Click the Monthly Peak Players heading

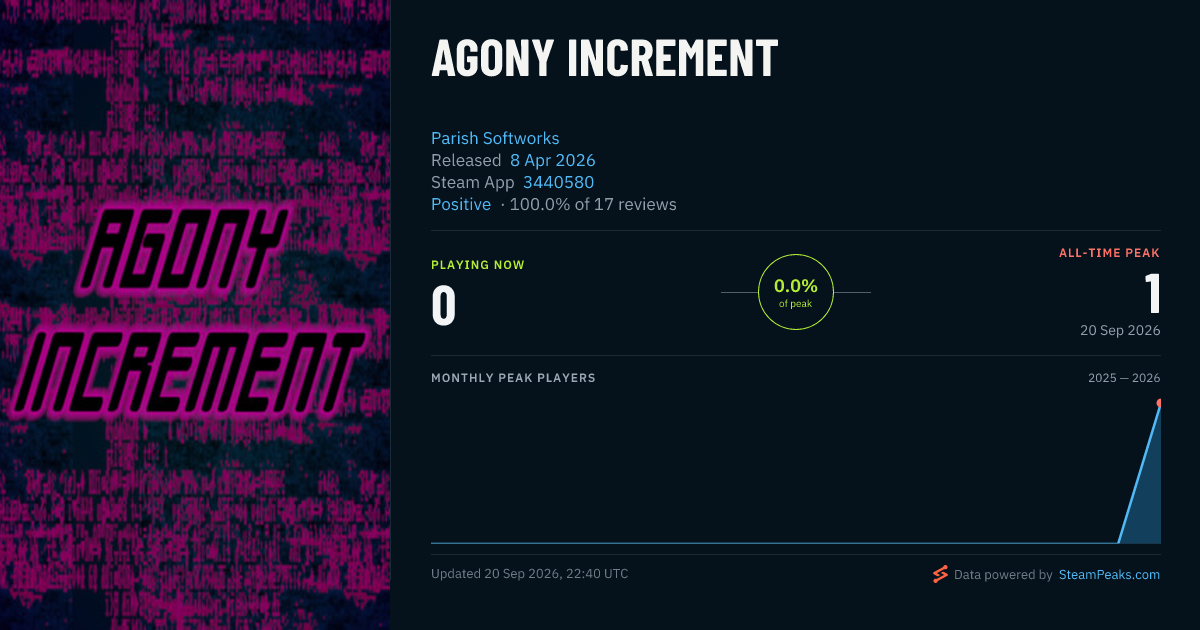[513, 378]
